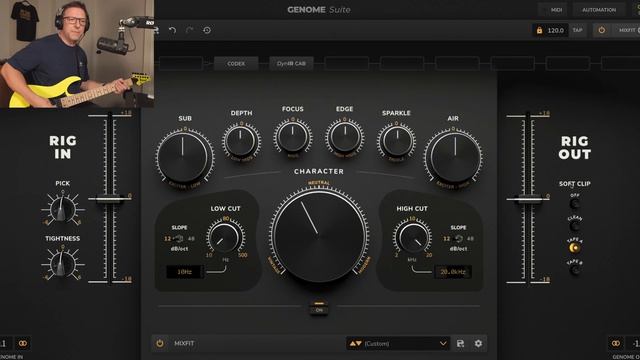
Task: Toggle the High Cut slope switch
Action: point(458,238)
